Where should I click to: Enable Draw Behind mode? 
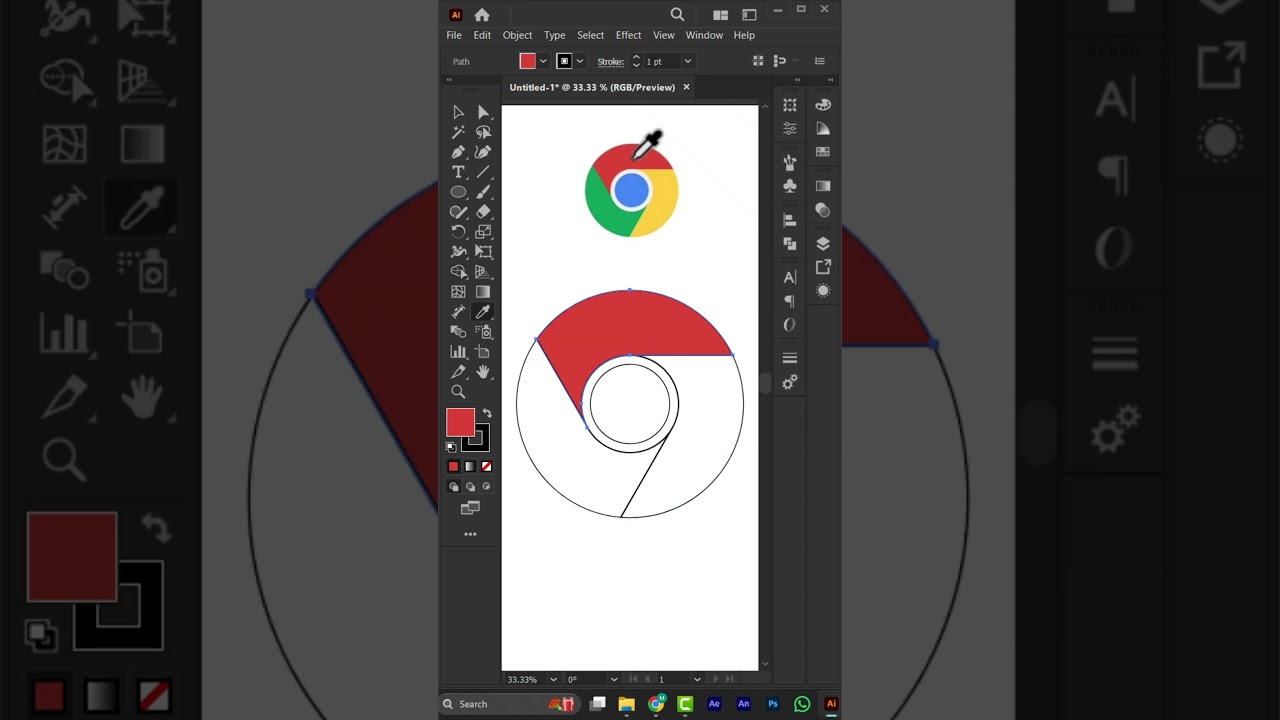pos(470,487)
